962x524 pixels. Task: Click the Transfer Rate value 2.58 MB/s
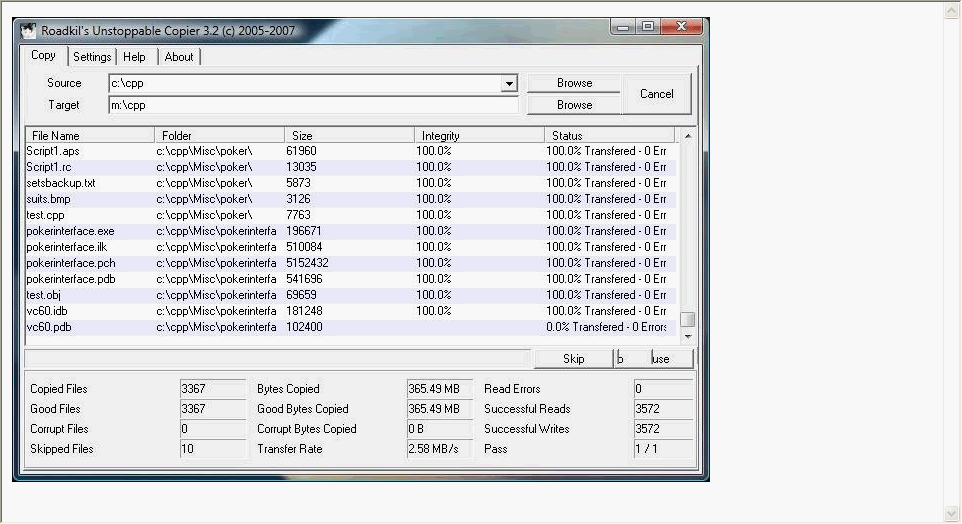(440, 449)
